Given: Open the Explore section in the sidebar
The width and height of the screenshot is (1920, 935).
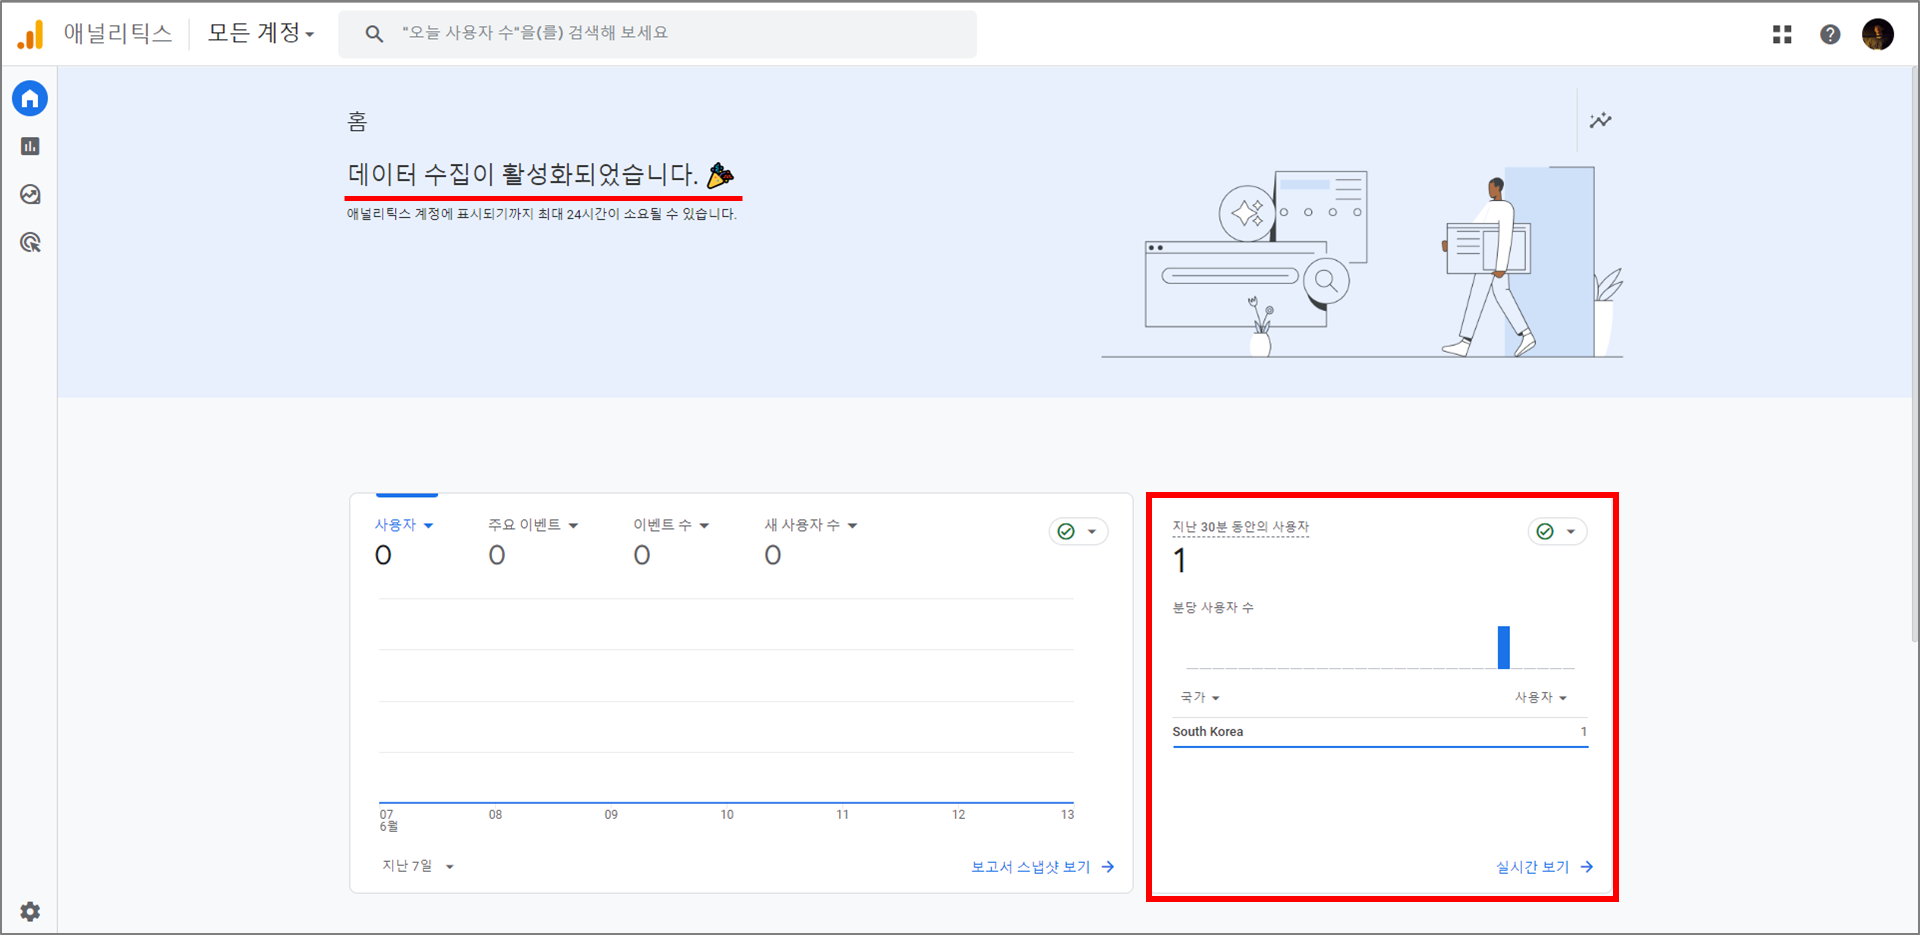Looking at the screenshot, I should (30, 194).
